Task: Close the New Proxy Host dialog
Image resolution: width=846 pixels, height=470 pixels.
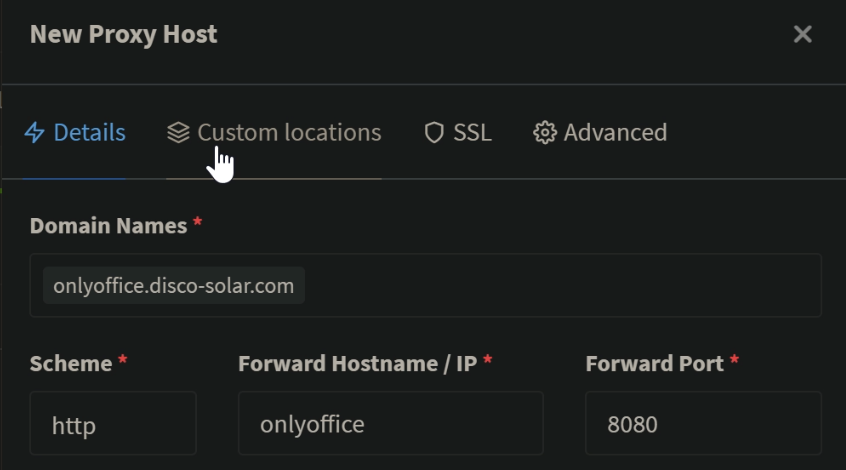Action: click(803, 35)
